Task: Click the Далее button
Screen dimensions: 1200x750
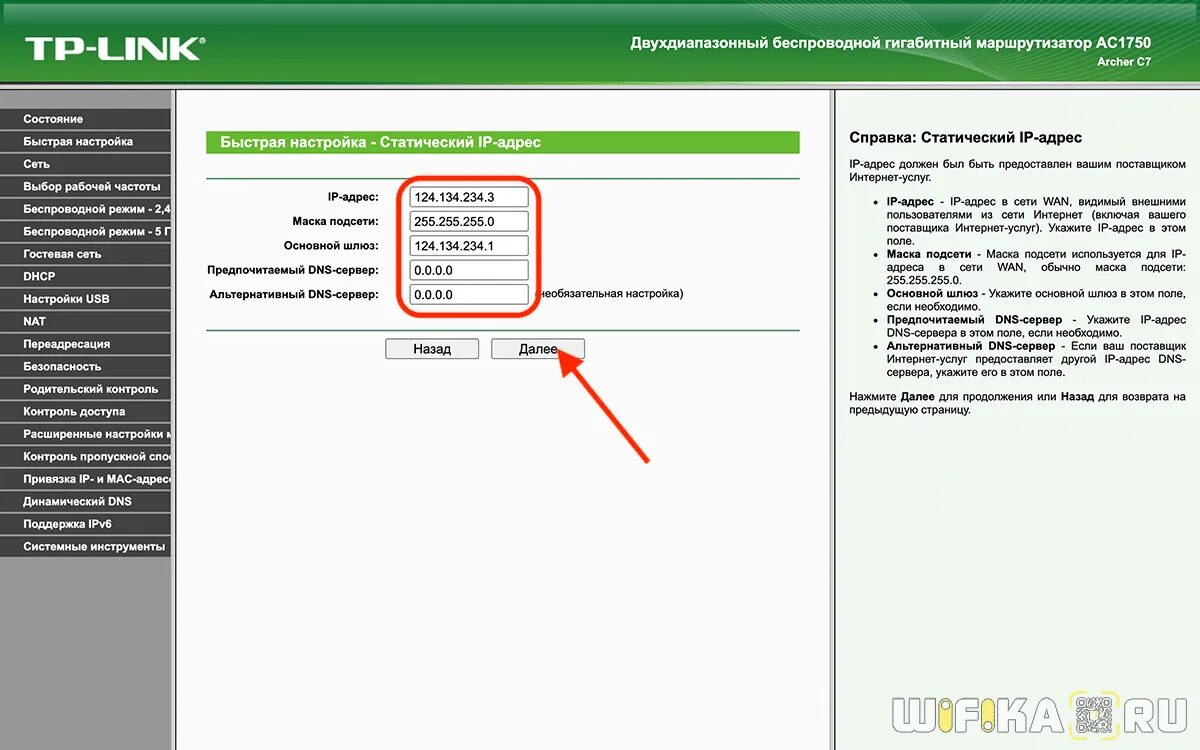Action: [x=538, y=349]
